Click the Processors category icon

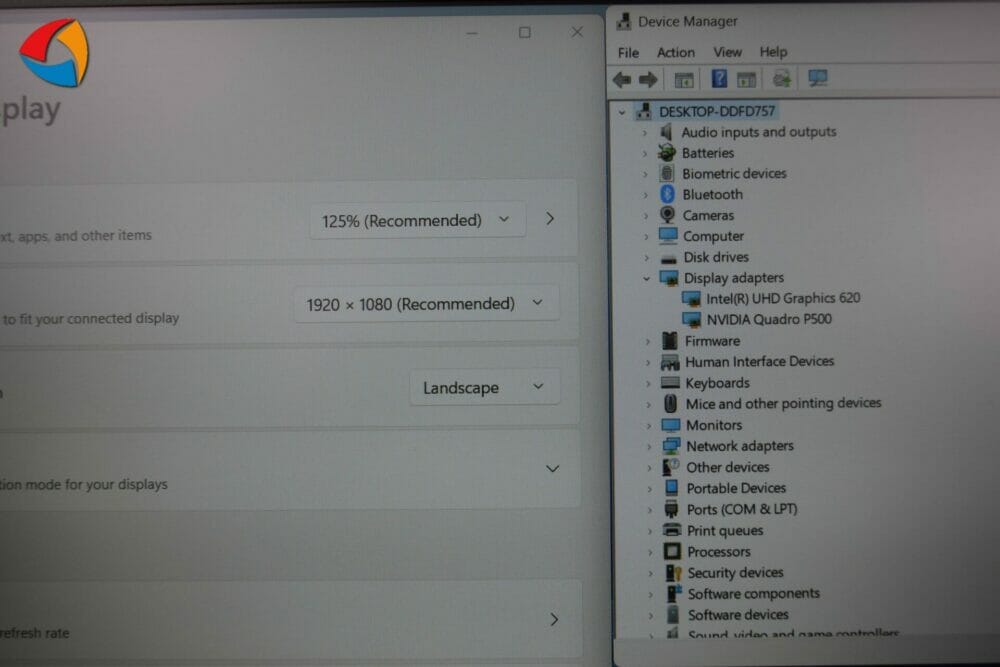672,551
